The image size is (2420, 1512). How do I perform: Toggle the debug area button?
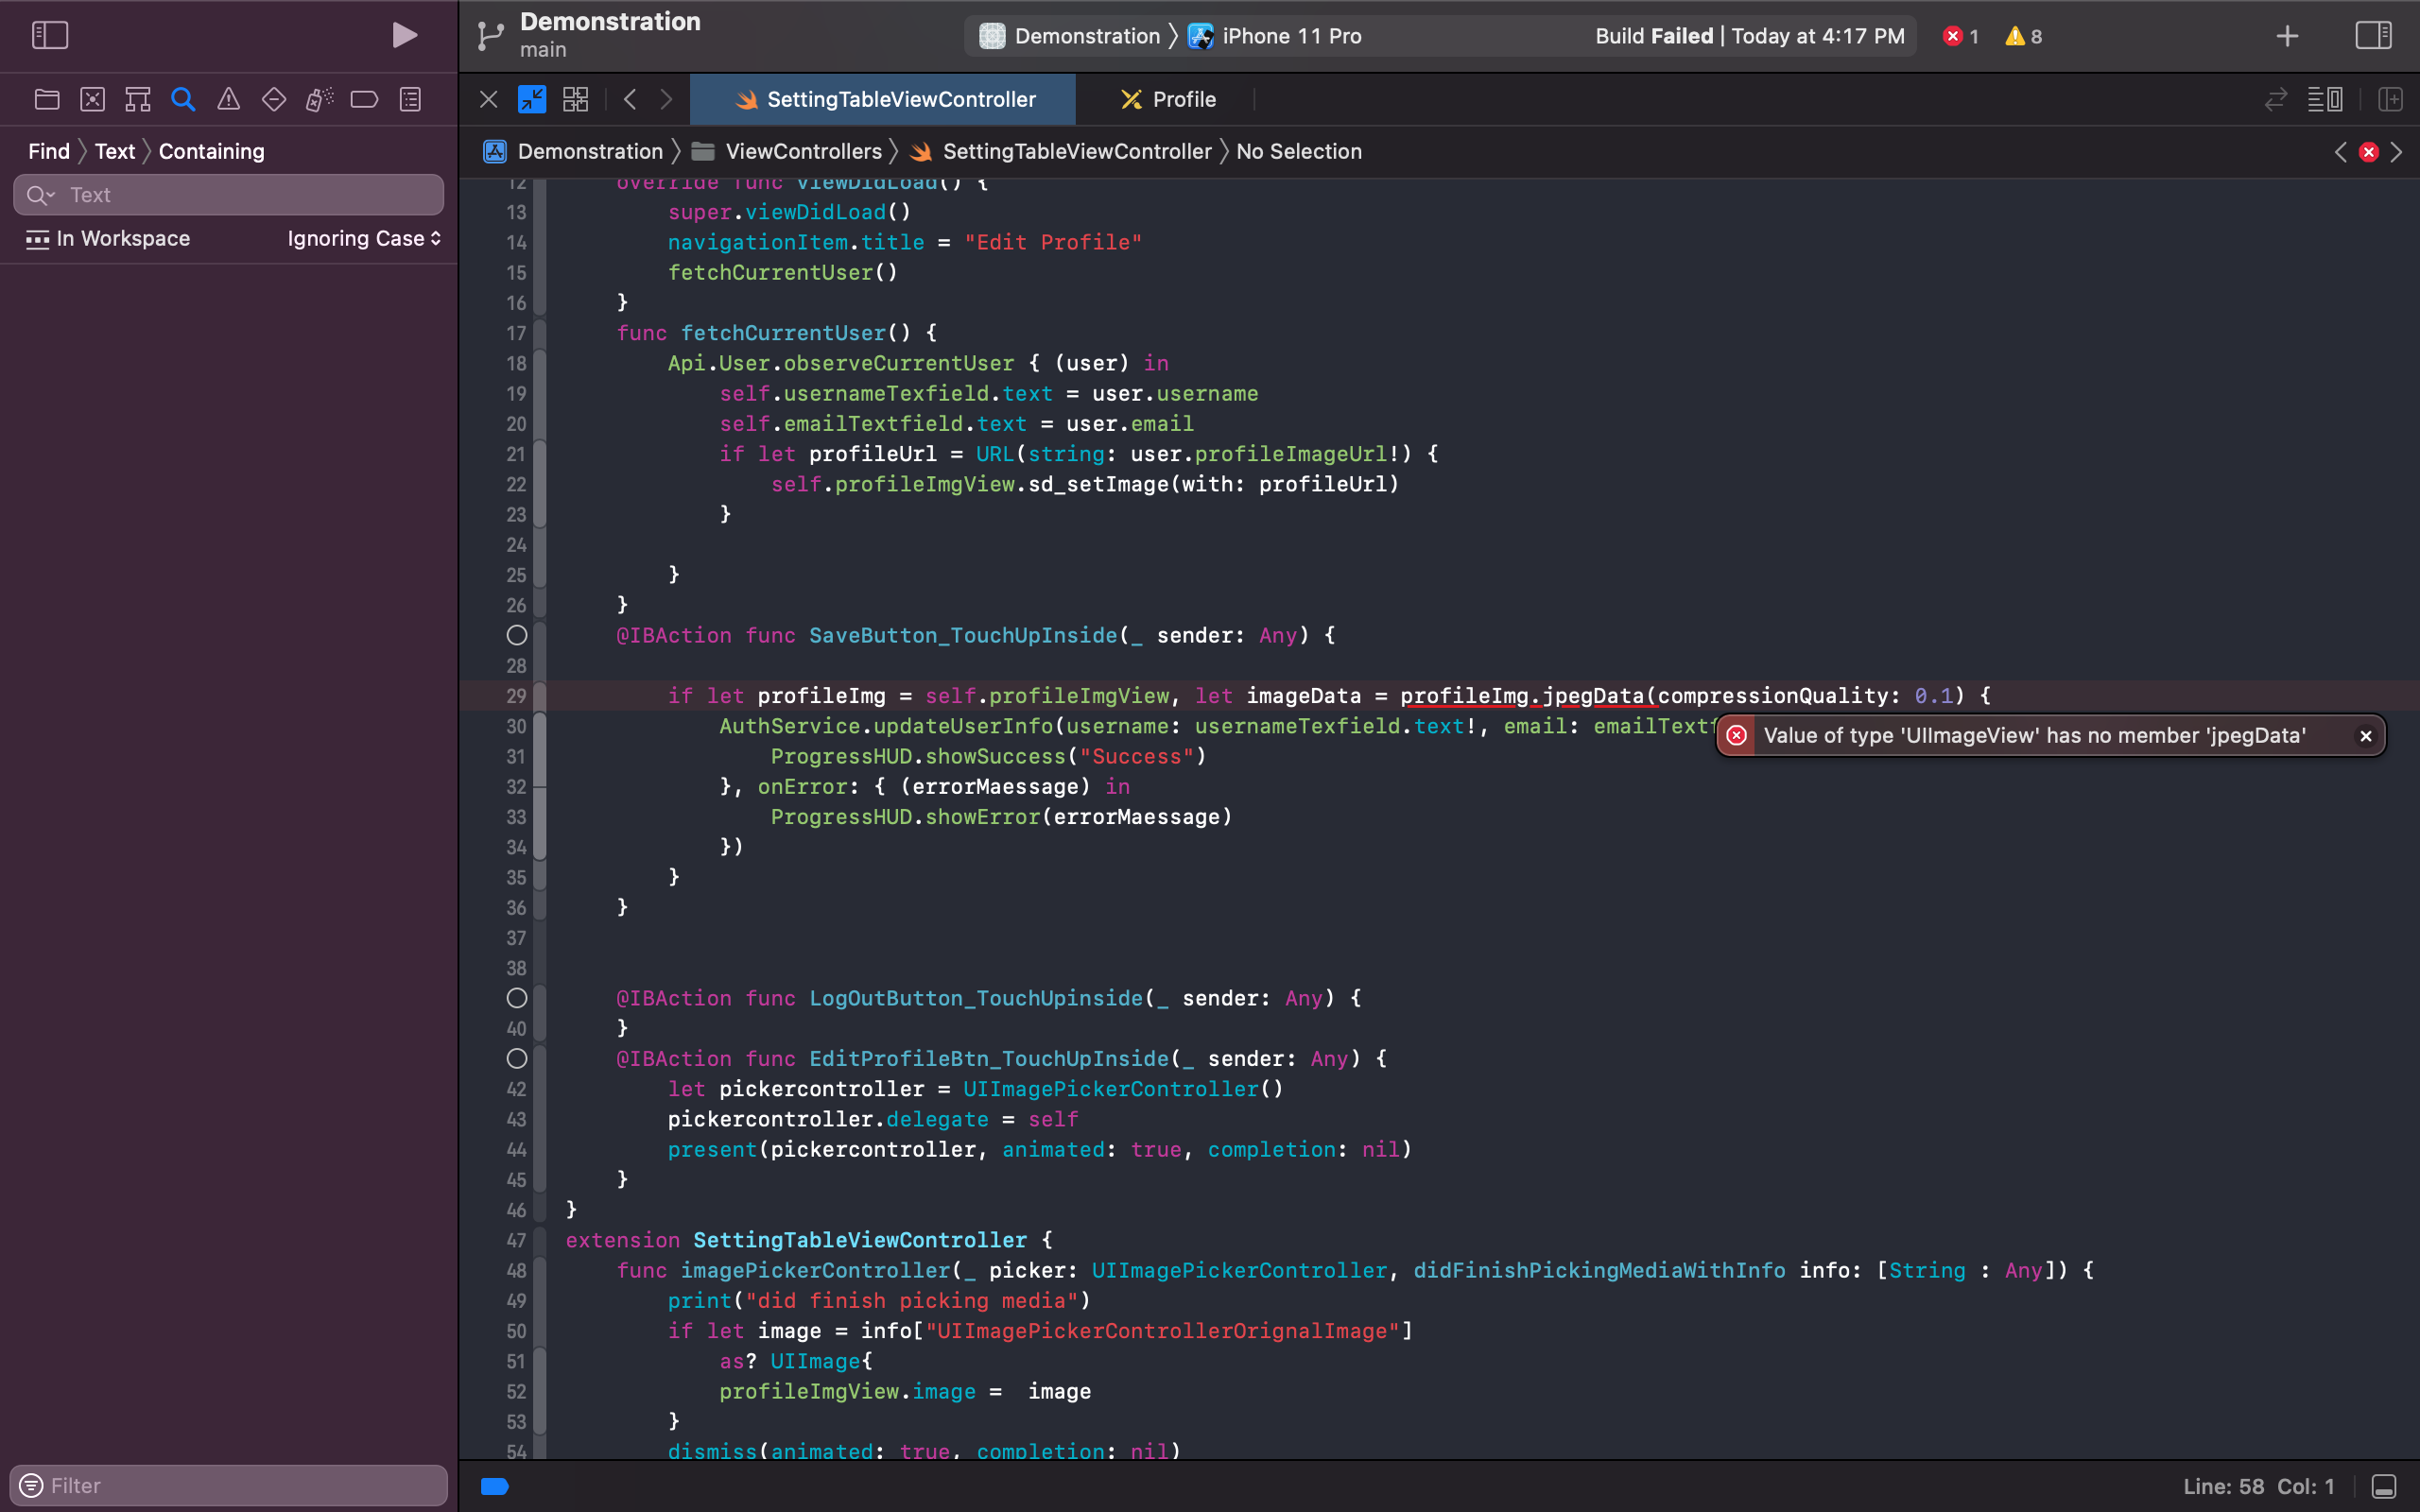[2383, 1486]
